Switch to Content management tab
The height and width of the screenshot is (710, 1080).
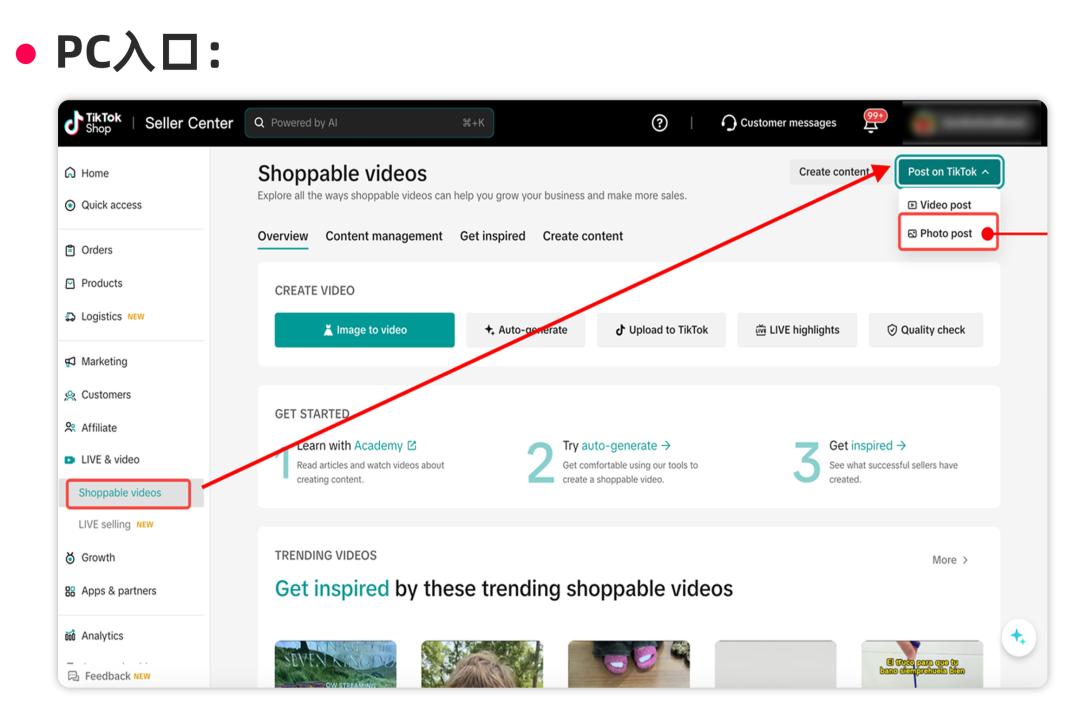(x=384, y=236)
